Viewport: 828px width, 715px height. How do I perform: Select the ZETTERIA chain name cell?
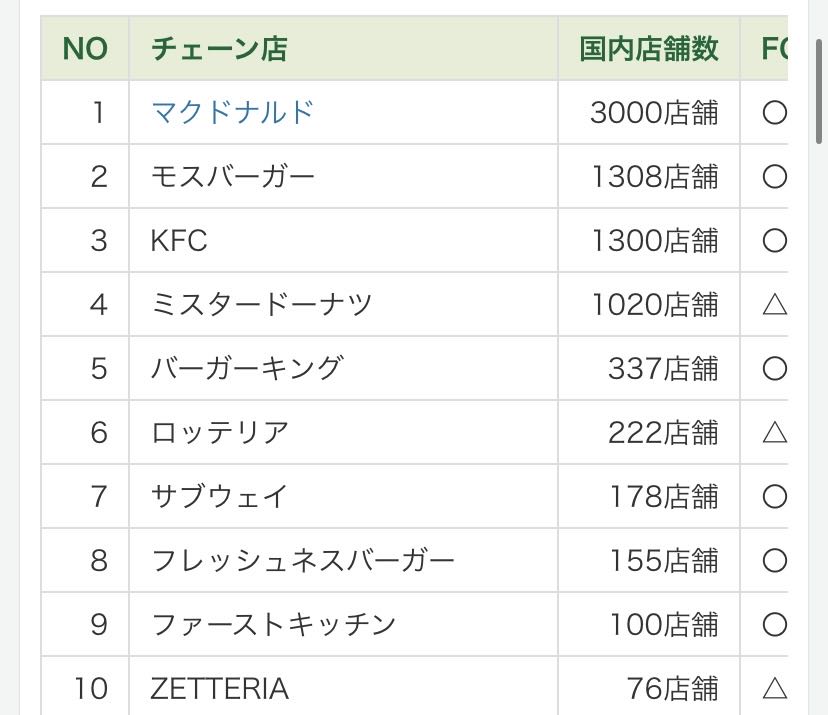click(220, 688)
